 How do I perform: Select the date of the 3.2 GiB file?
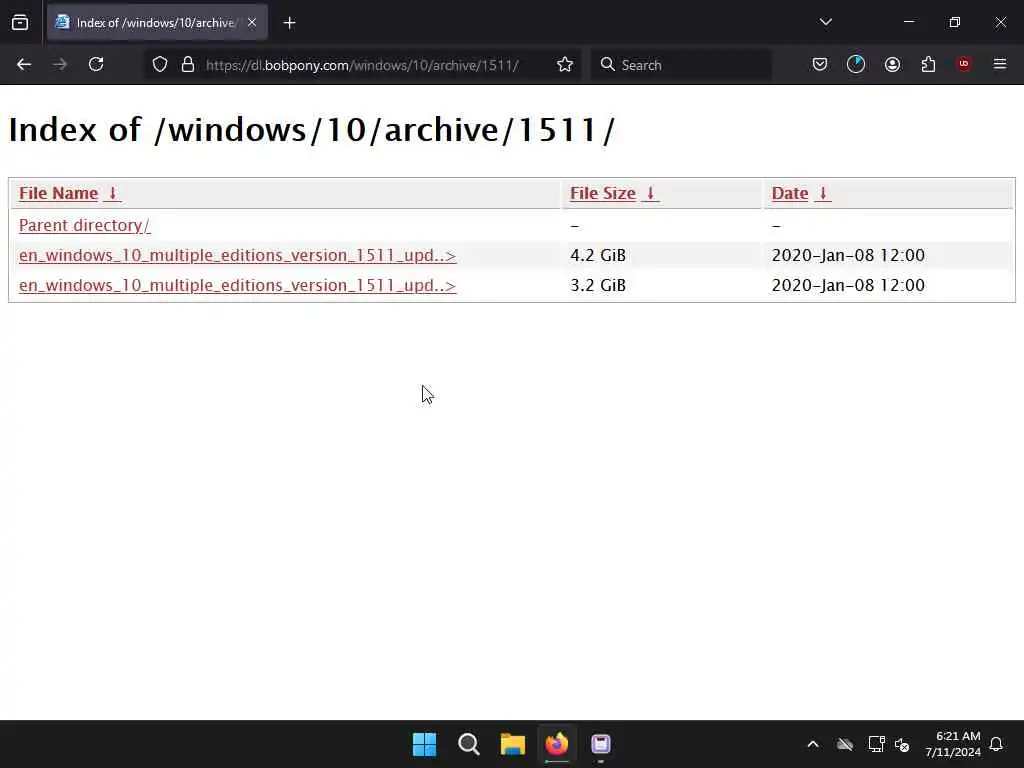tap(848, 285)
